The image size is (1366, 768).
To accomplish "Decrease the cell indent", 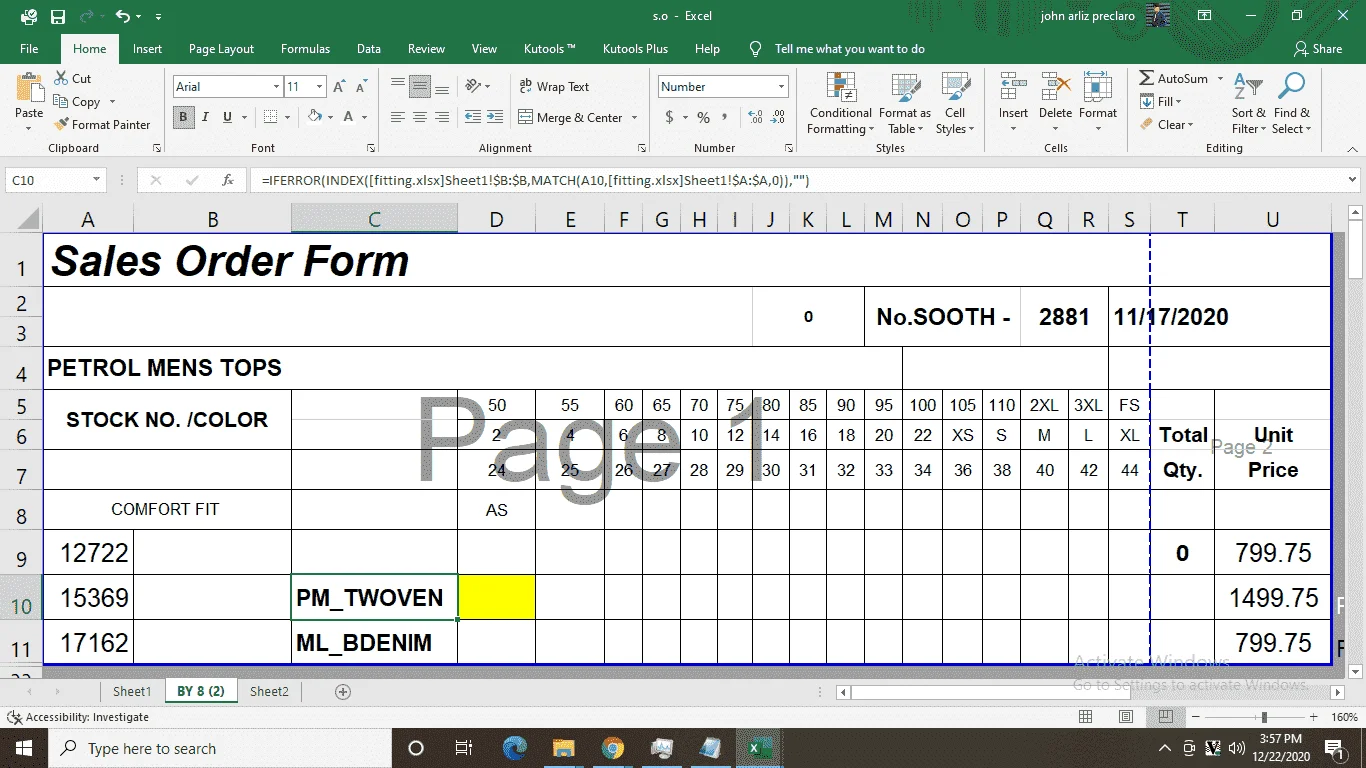I will [x=473, y=117].
